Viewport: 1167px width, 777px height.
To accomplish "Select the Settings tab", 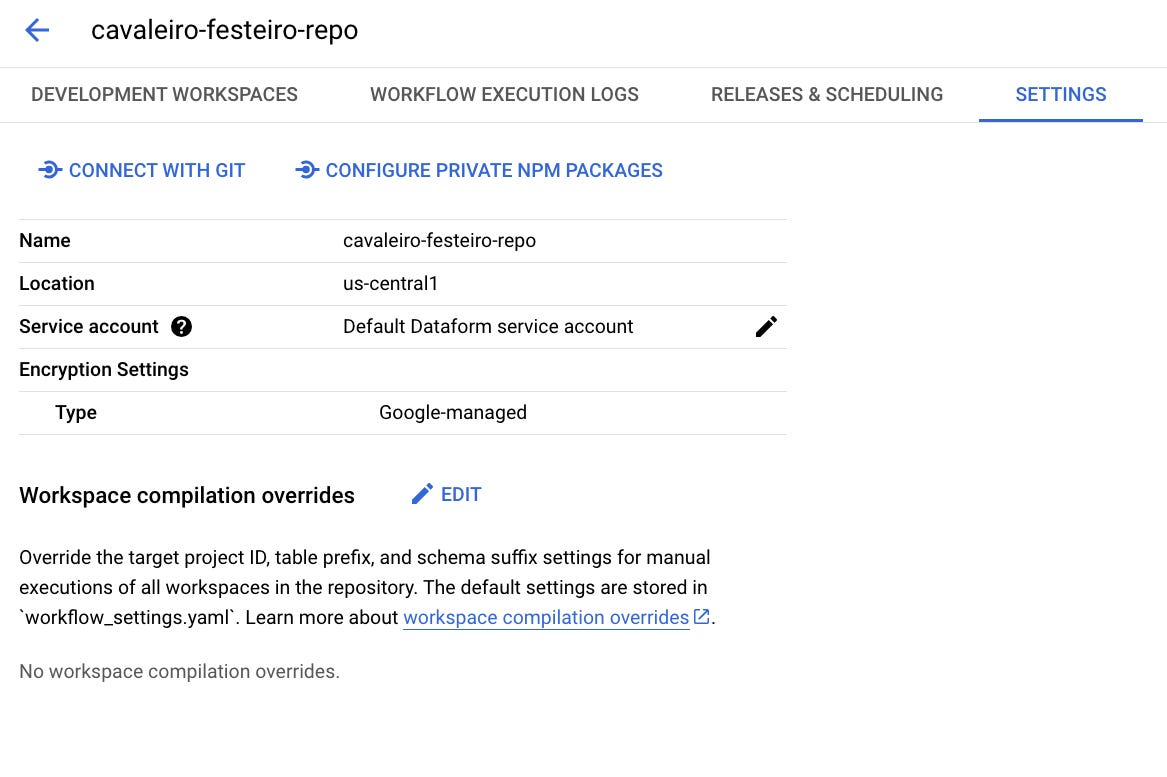I will coord(1060,95).
